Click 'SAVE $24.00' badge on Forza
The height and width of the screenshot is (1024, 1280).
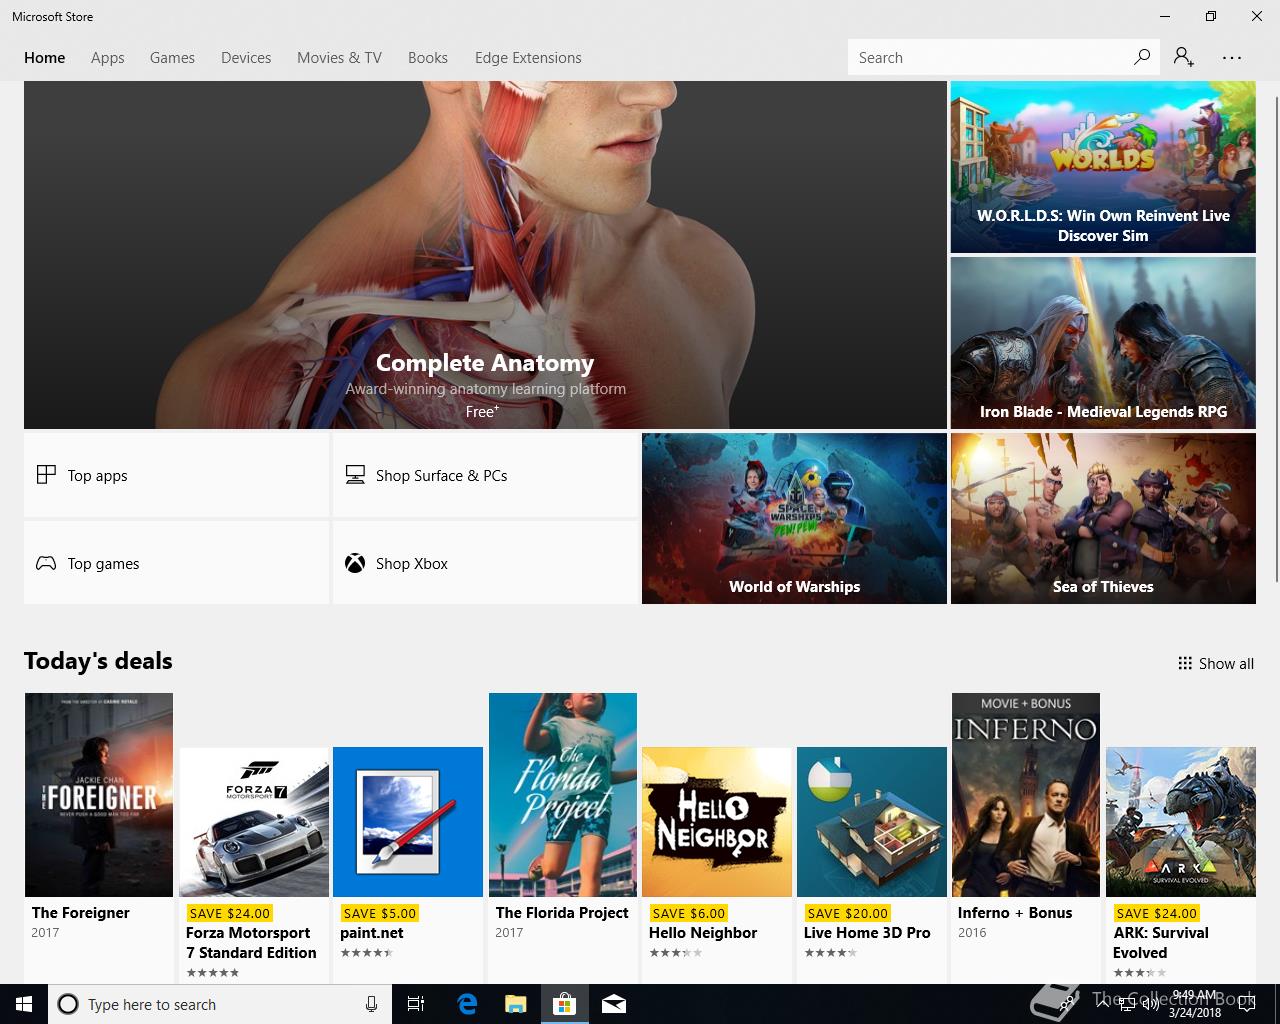pyautogui.click(x=229, y=913)
